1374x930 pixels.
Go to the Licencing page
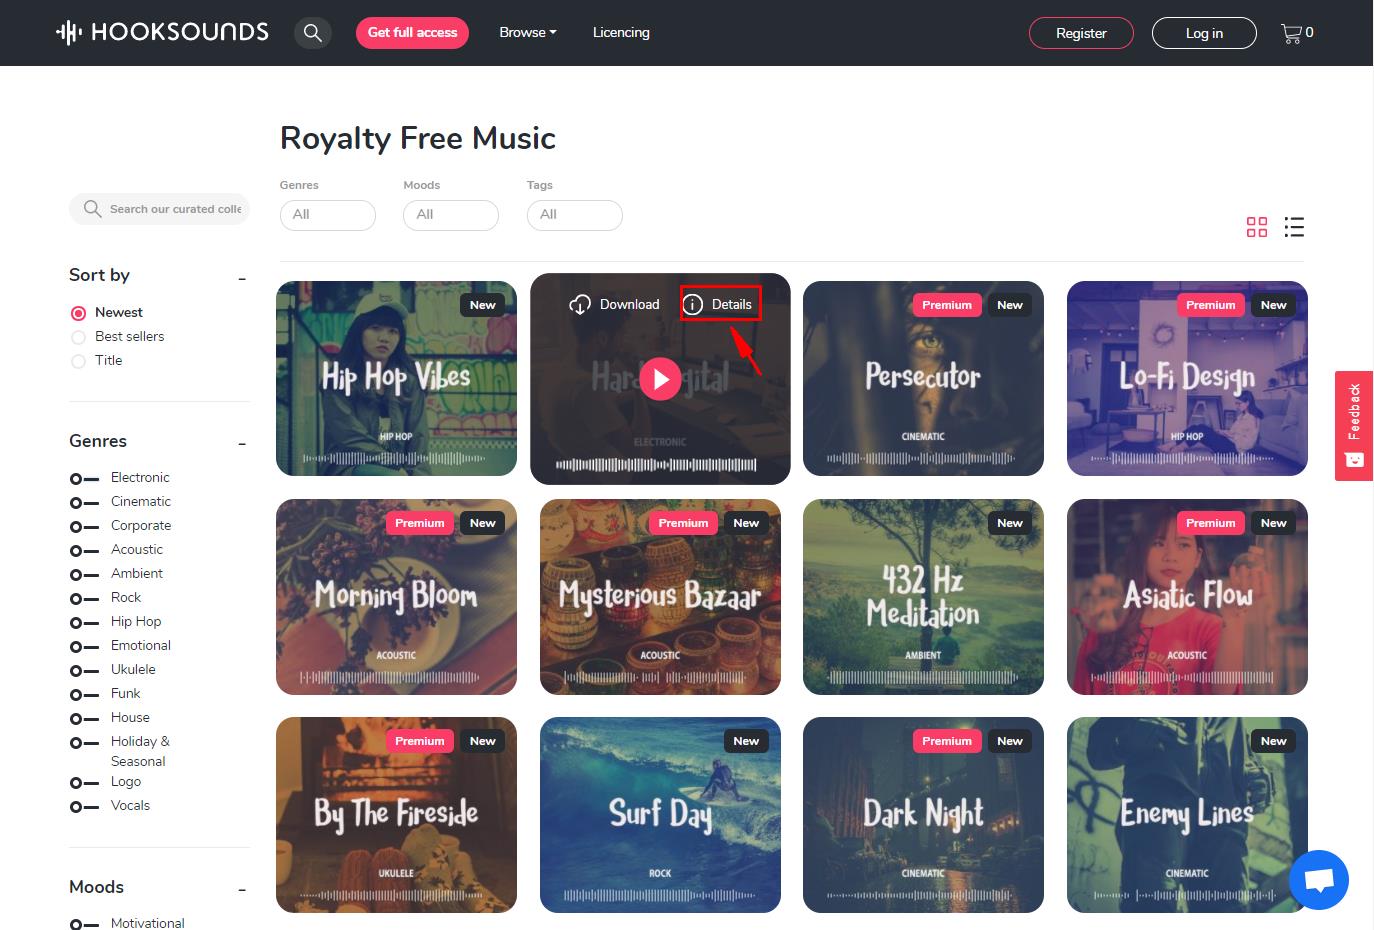click(621, 33)
